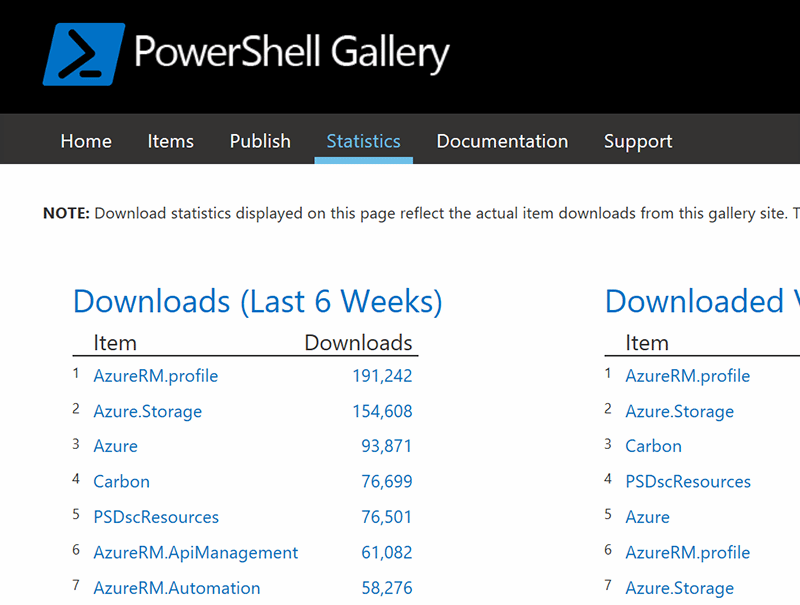This screenshot has width=800, height=605.
Task: Open the AzureRM.Automation module link
Action: point(176,588)
